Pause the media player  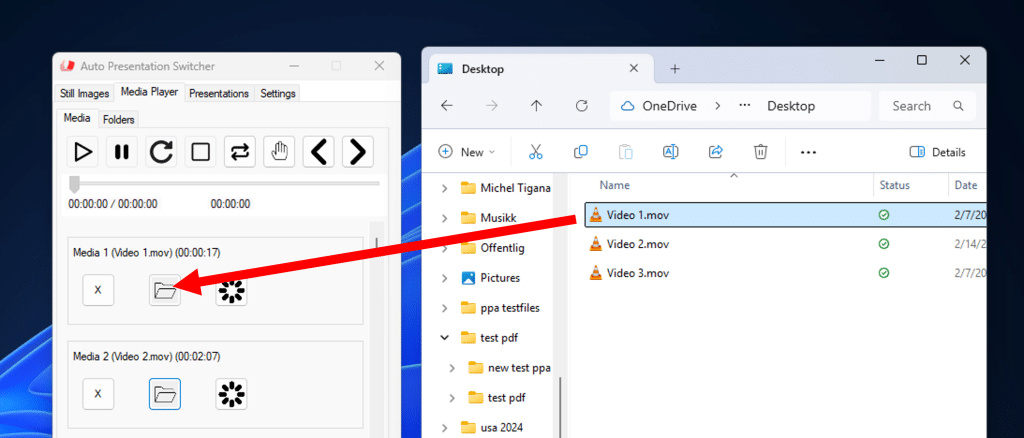121,152
